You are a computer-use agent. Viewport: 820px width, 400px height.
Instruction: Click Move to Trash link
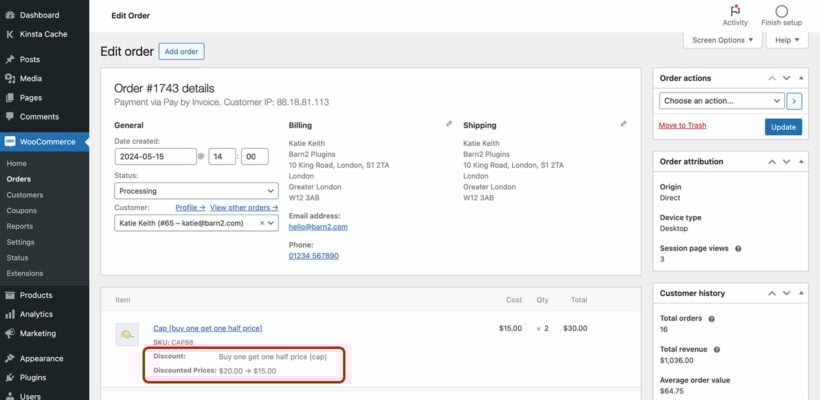(682, 125)
